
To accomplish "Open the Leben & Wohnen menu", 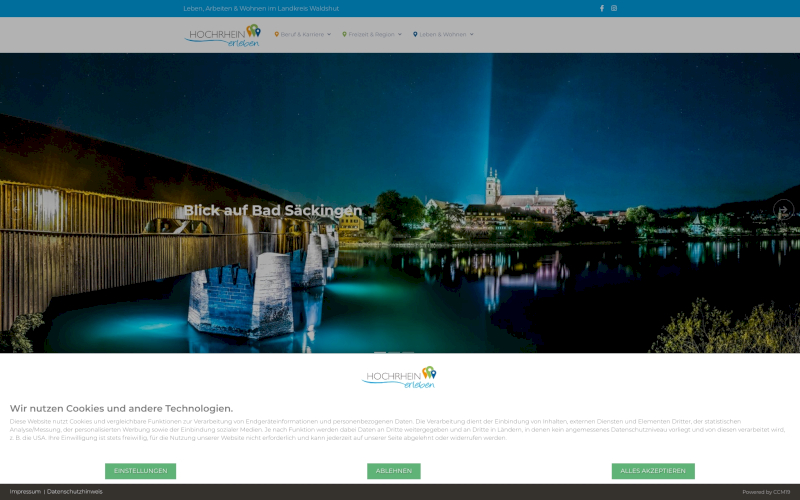I will [x=443, y=34].
